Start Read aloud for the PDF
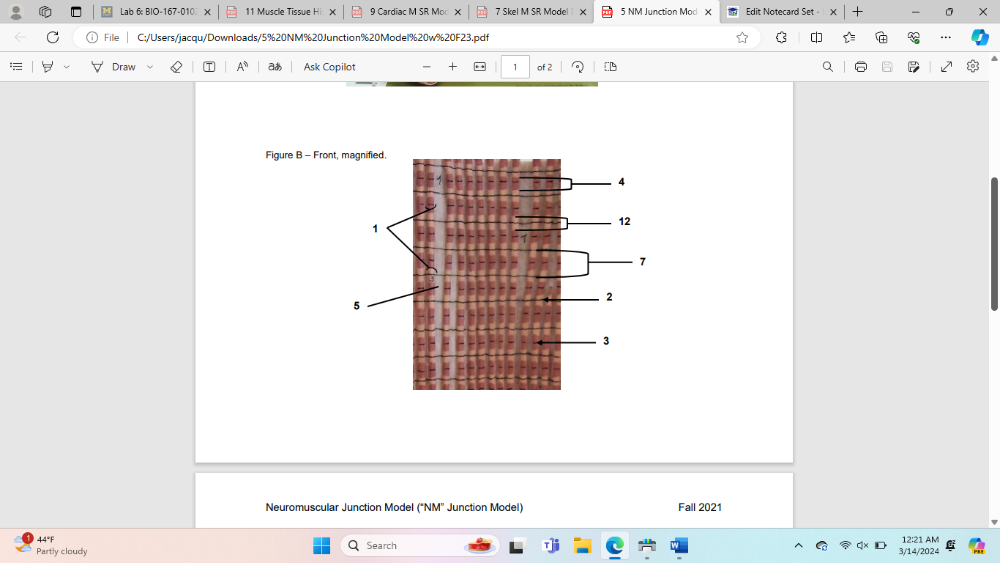The width and height of the screenshot is (1000, 563). click(x=242, y=67)
